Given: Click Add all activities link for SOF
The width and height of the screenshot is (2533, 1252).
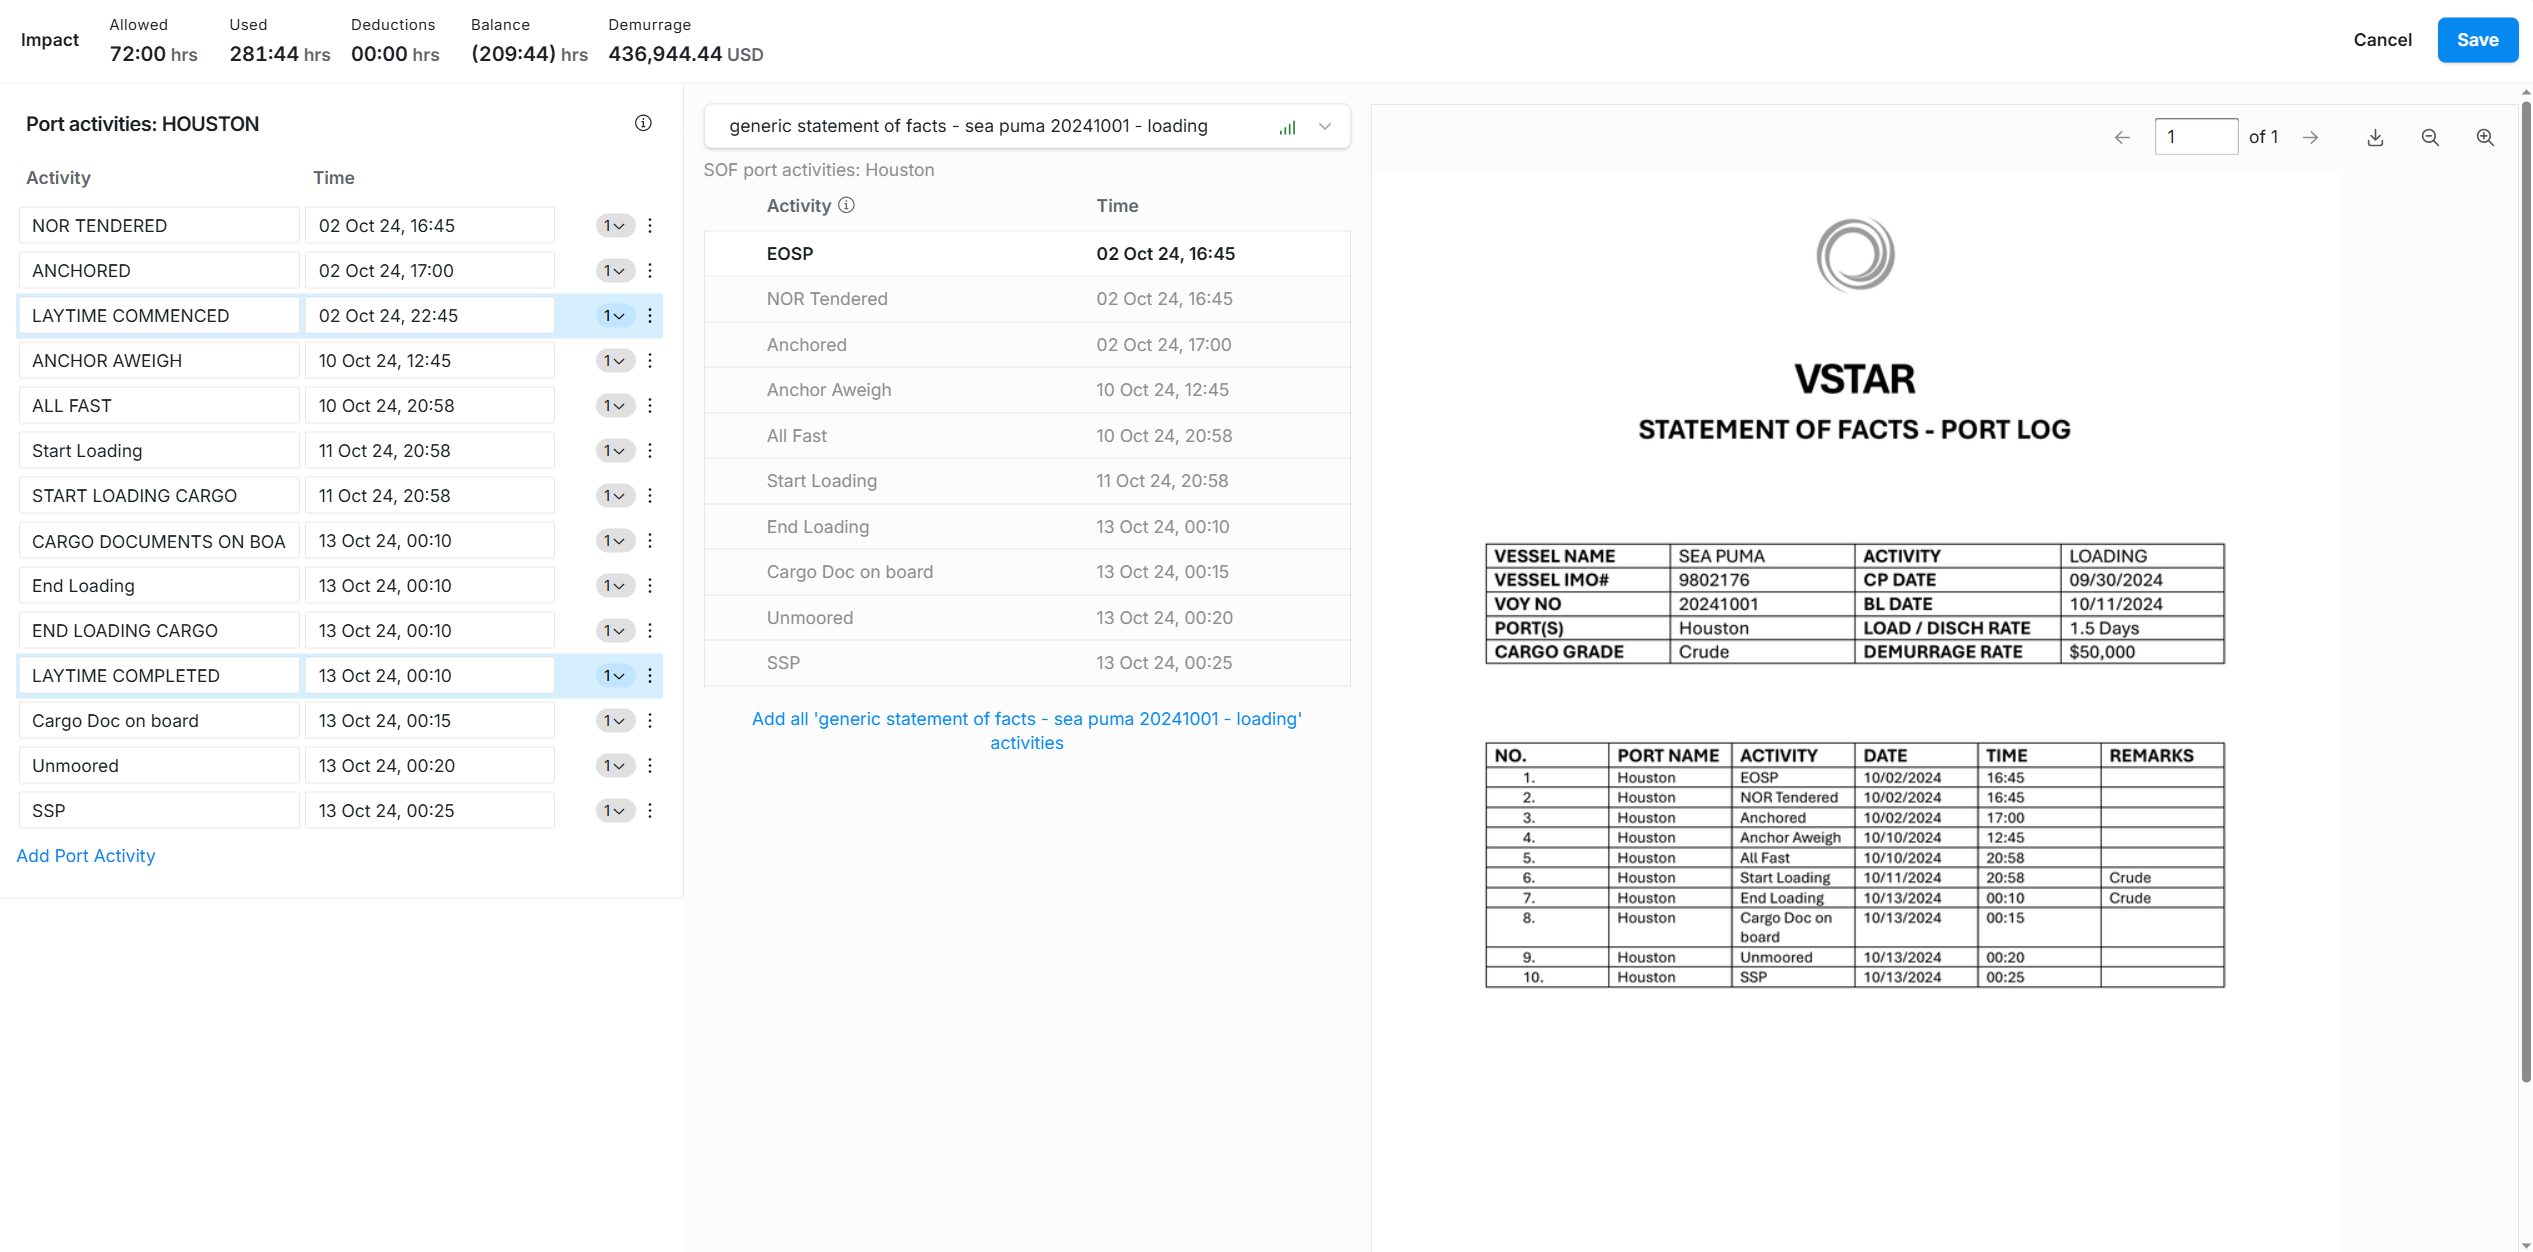Looking at the screenshot, I should click(1026, 730).
